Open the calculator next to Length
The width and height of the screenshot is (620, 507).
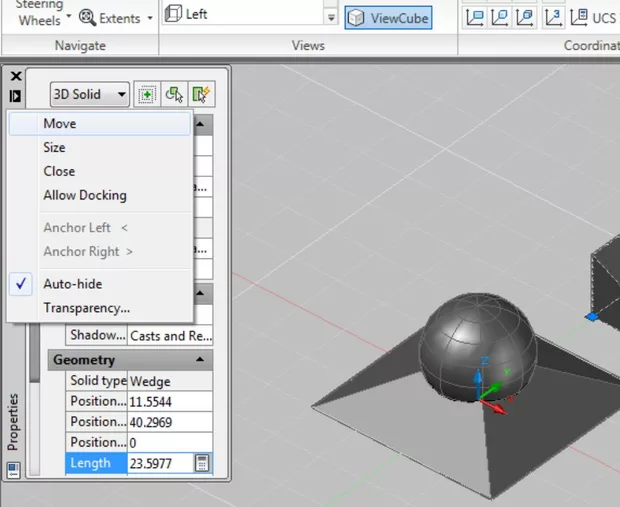(202, 463)
